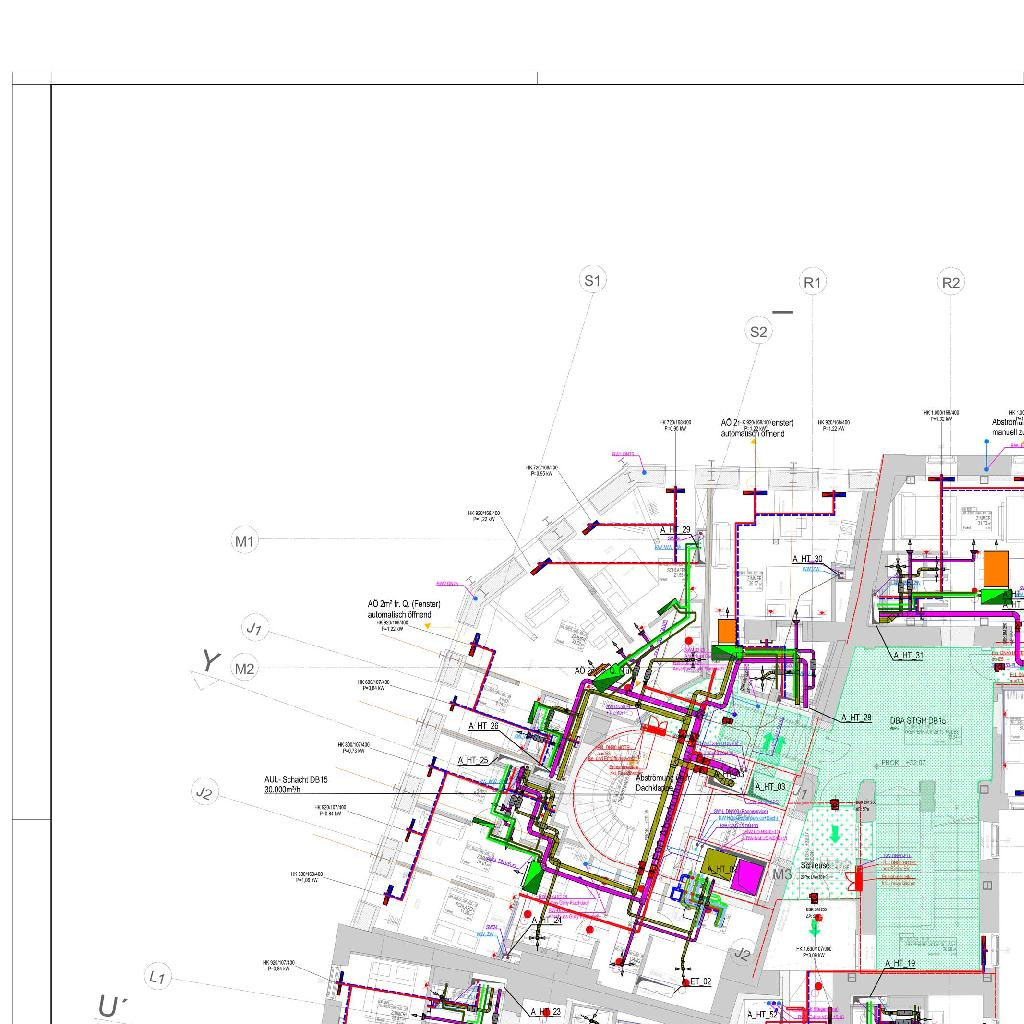Select the magenta square equipment block
The image size is (1024, 1024).
747,876
